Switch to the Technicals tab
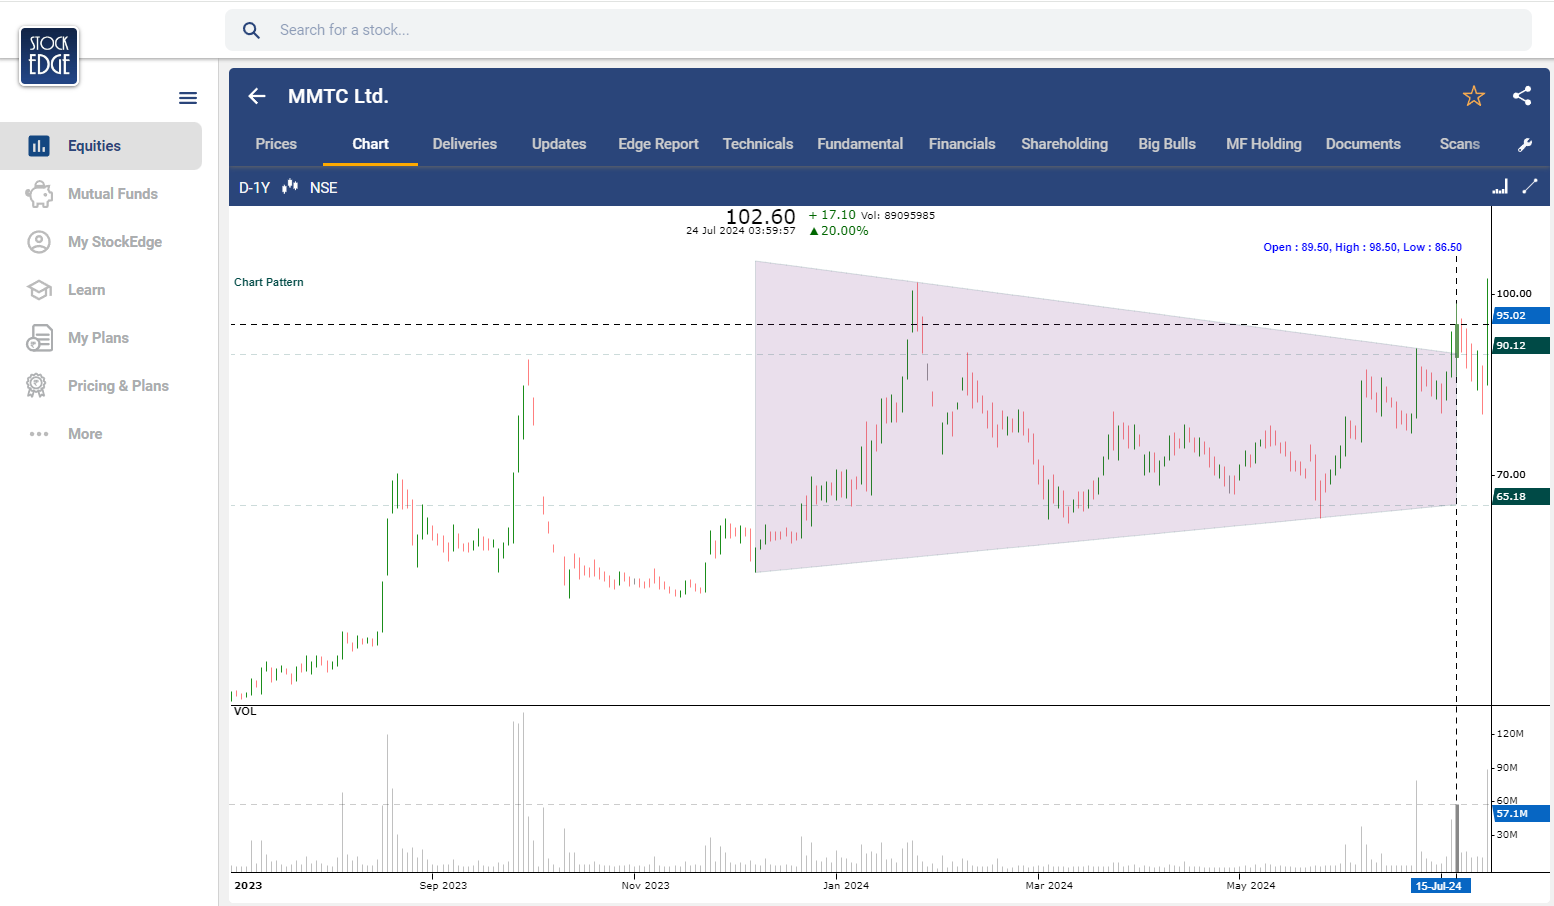Image resolution: width=1554 pixels, height=906 pixels. pyautogui.click(x=757, y=144)
